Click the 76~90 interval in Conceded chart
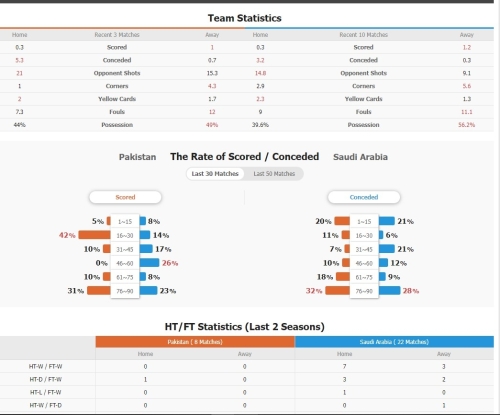 click(x=364, y=291)
